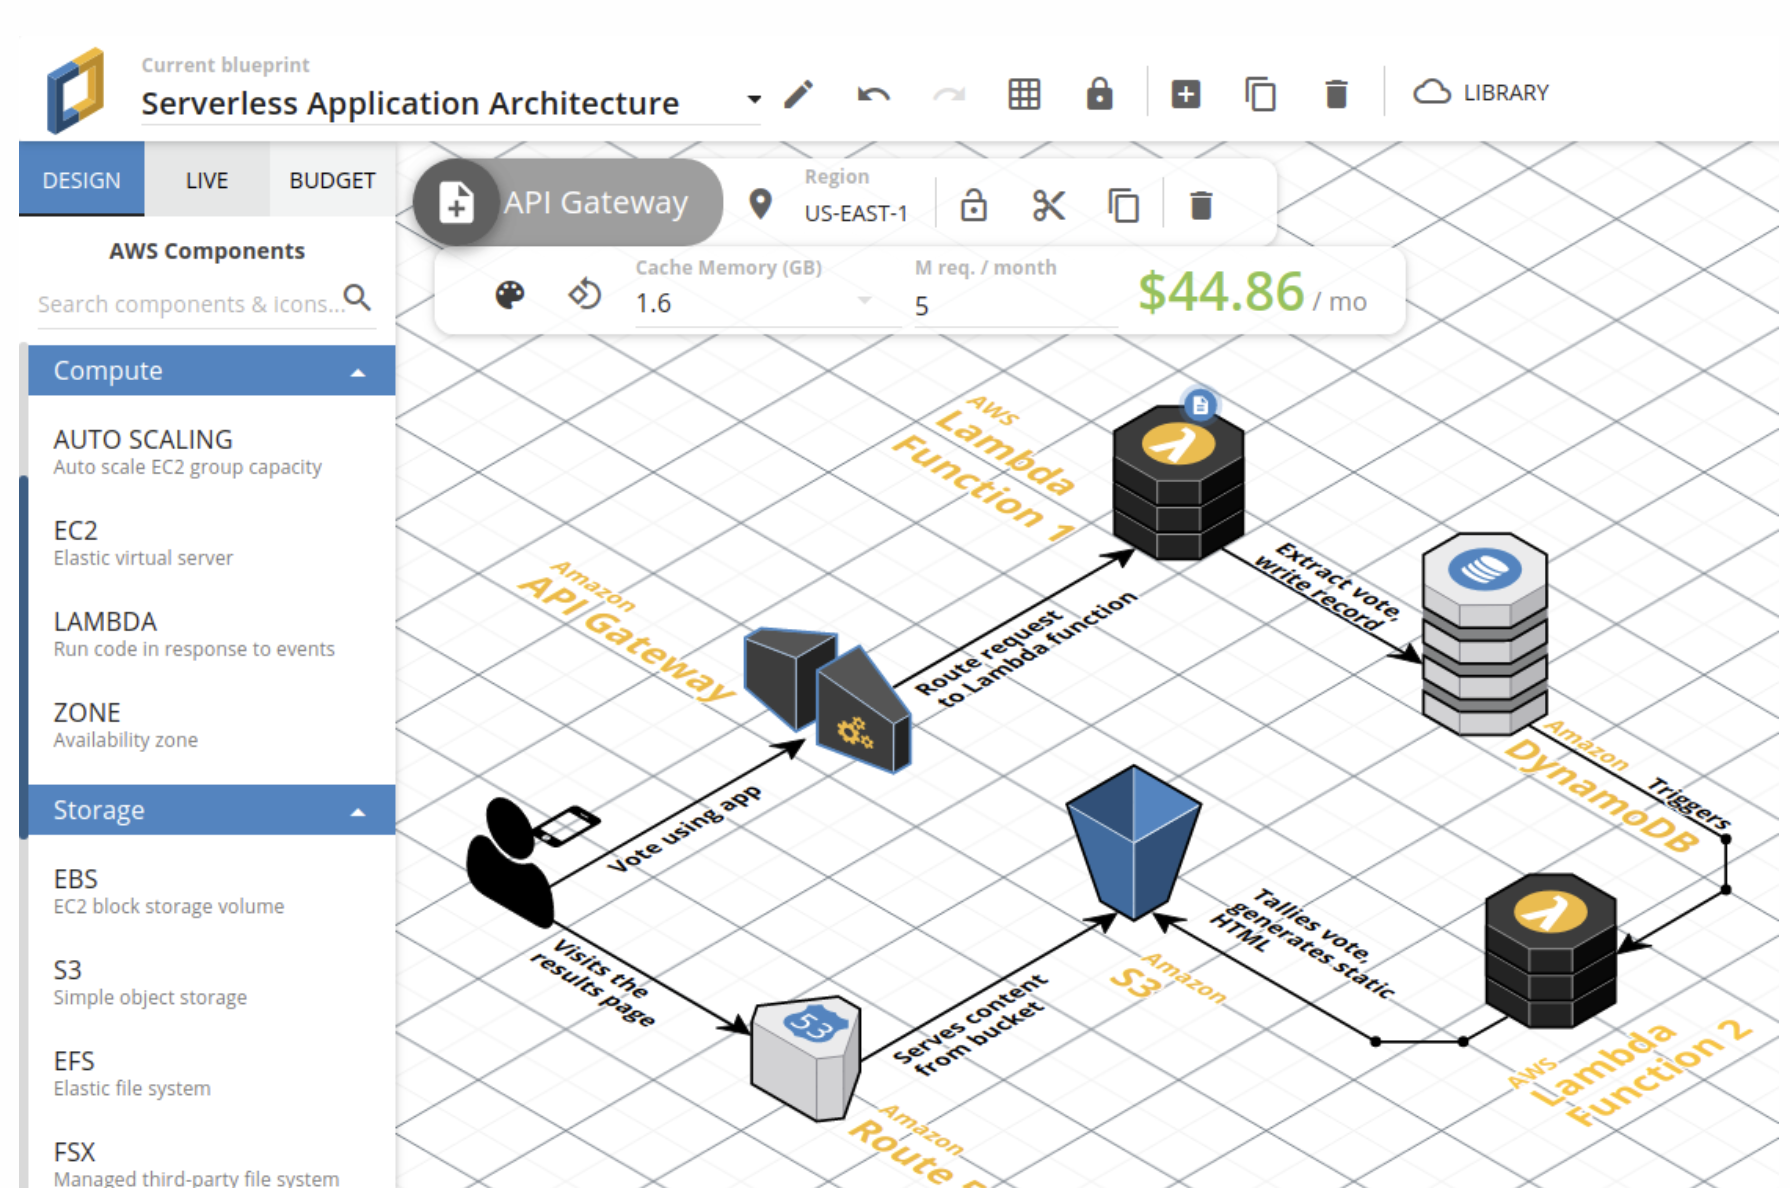Toggle the grid display icon
Screen dimensions: 1790x1188
[x=1024, y=94]
